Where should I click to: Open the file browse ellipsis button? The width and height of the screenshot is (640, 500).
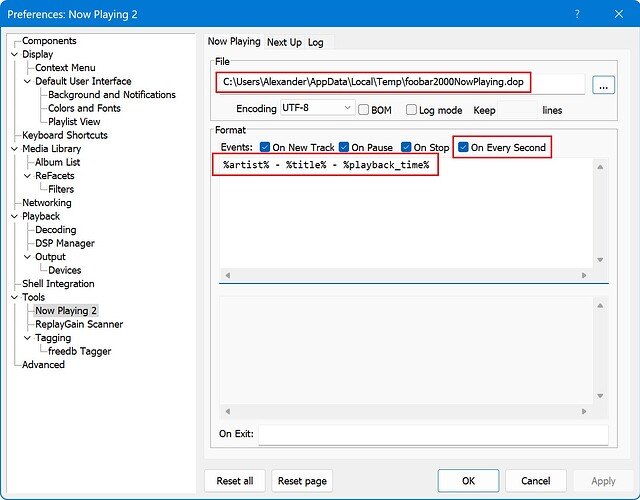603,85
